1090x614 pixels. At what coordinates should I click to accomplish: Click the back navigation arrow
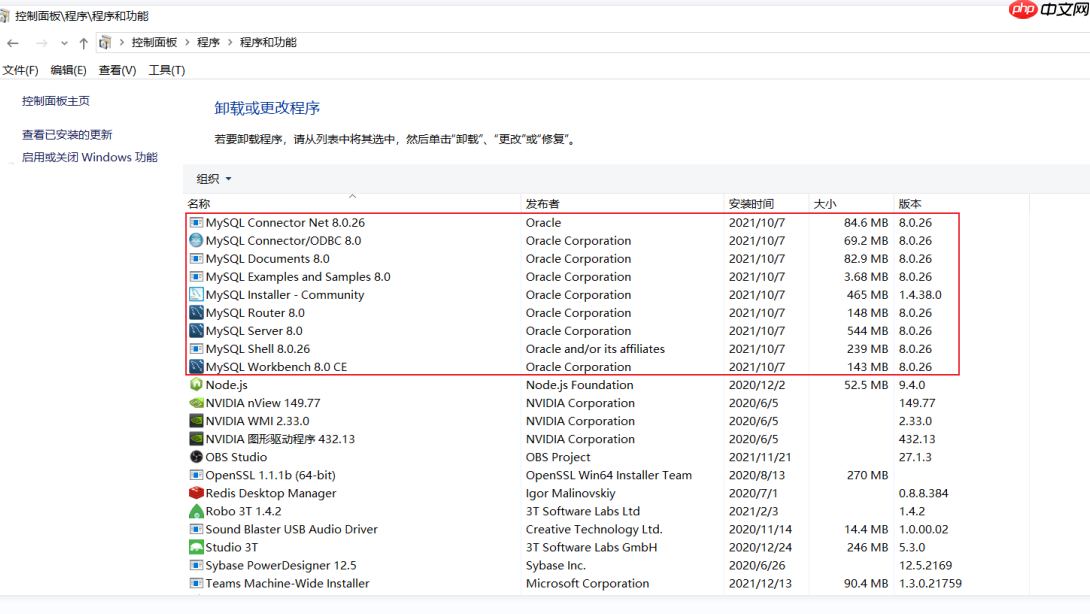[x=12, y=42]
